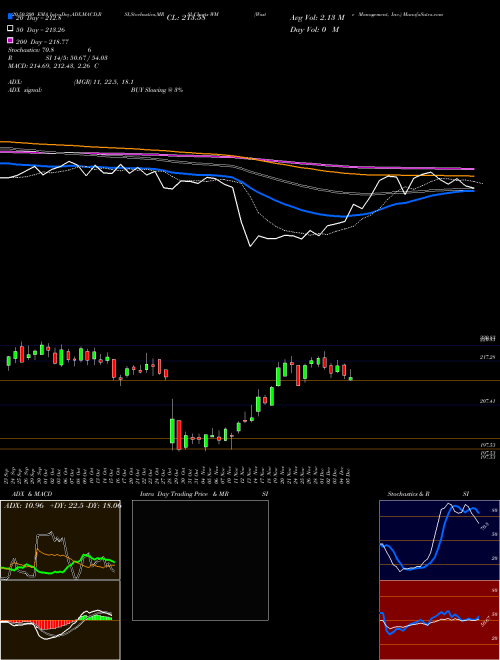Click the red RSI chart panel
500x660 pixels.
pyautogui.click(x=439, y=620)
